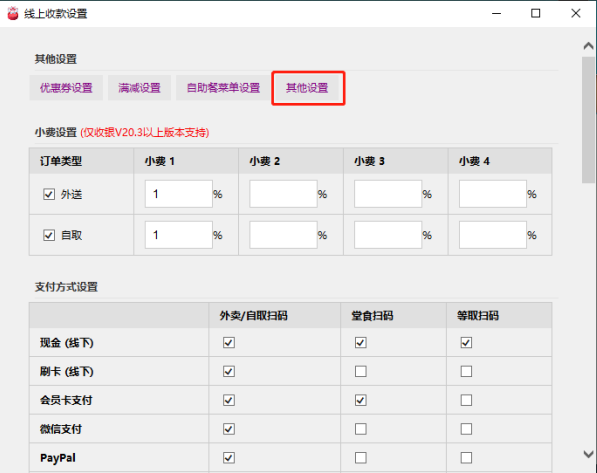
Task: Enable 微信支付 for 等取扫码
Action: click(466, 429)
